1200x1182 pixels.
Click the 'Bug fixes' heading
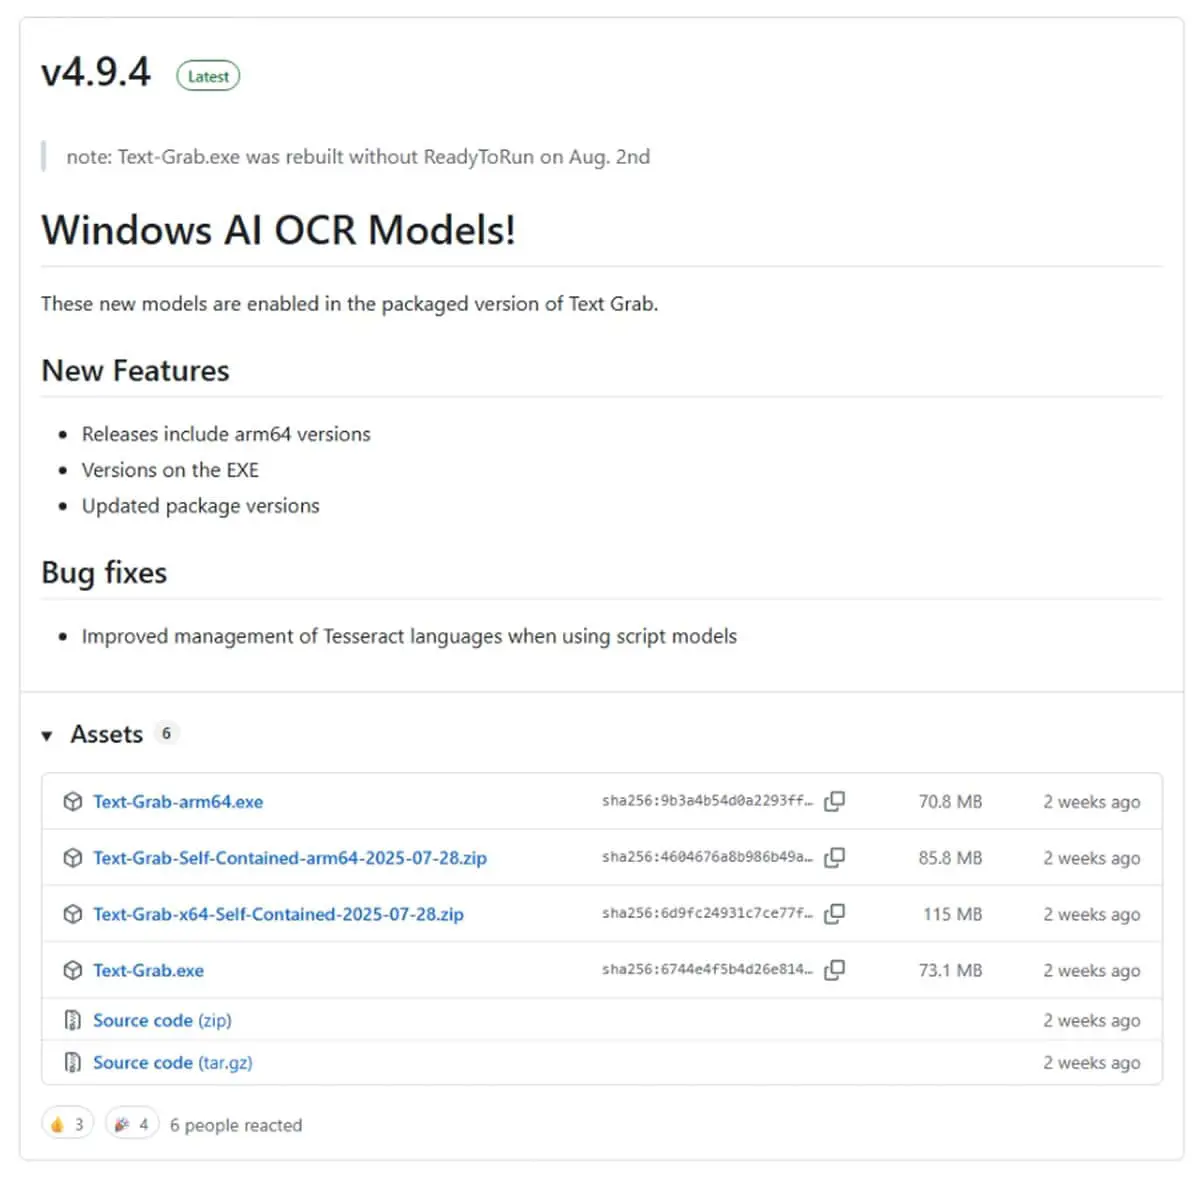pos(104,573)
